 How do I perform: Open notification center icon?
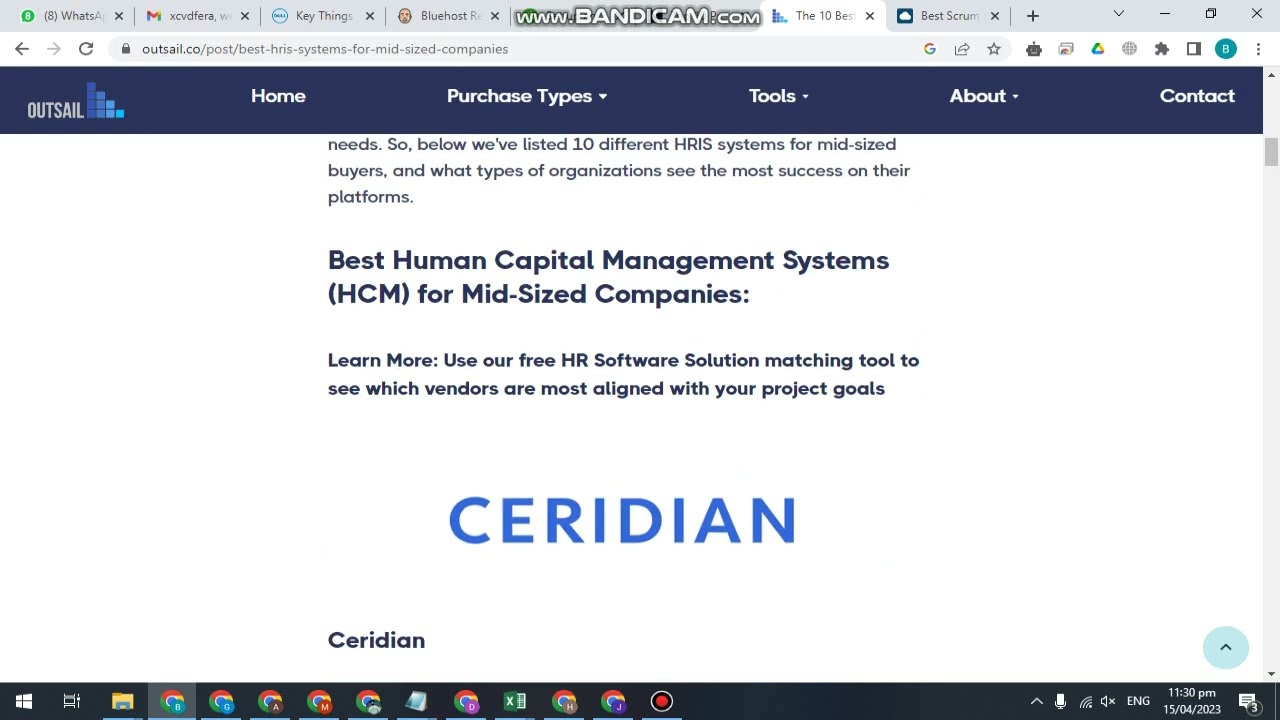pos(1248,701)
